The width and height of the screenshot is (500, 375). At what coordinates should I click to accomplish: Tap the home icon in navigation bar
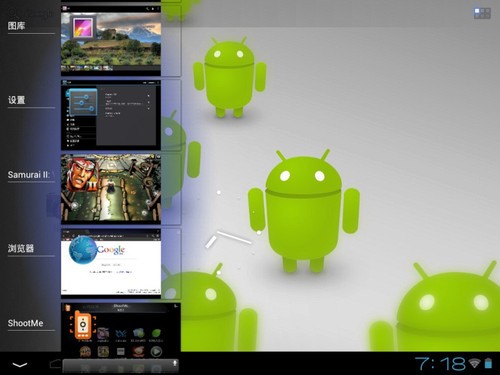[x=55, y=364]
